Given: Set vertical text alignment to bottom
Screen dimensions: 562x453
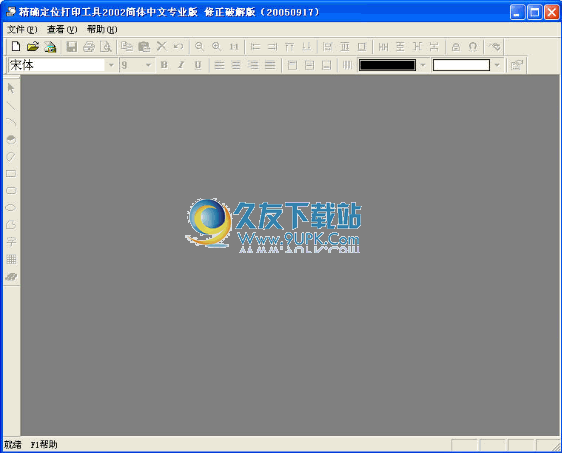Looking at the screenshot, I should (x=326, y=65).
